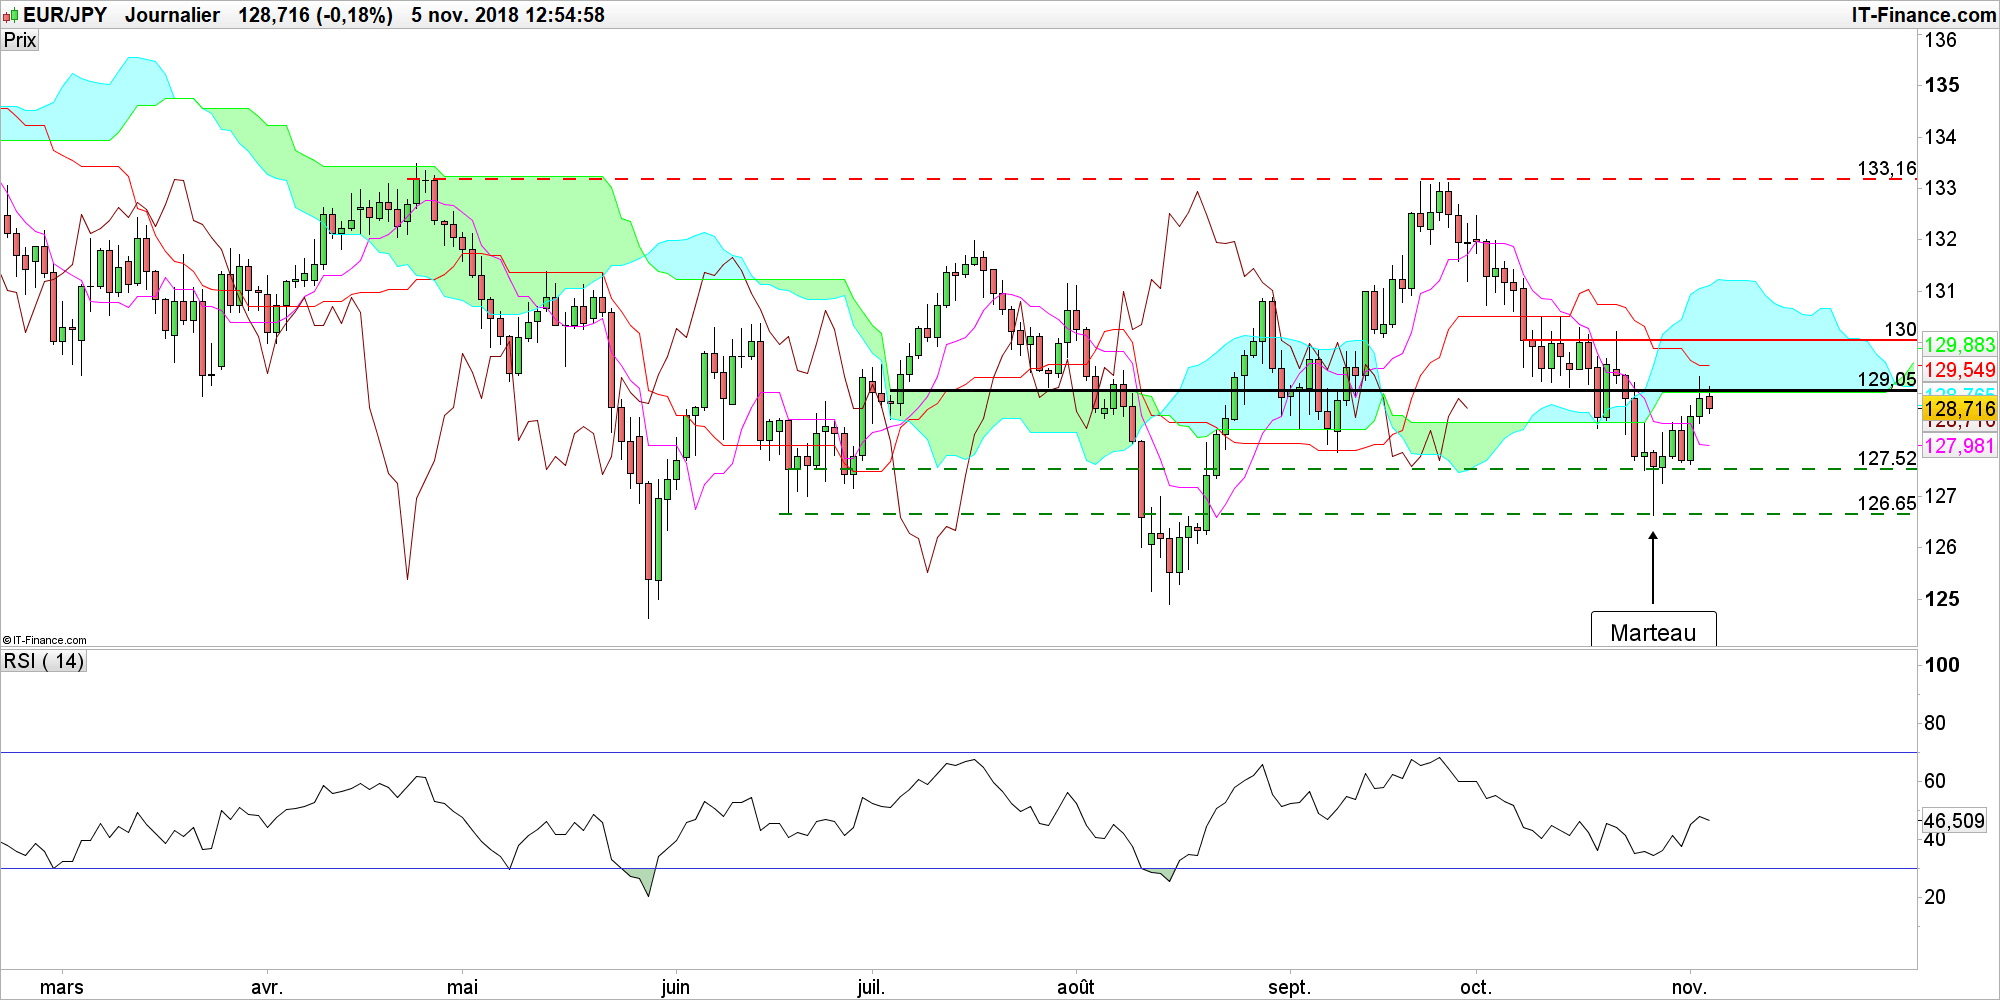2000x1000 pixels.
Task: Click the 135 price axis label
Action: pyautogui.click(x=1942, y=85)
